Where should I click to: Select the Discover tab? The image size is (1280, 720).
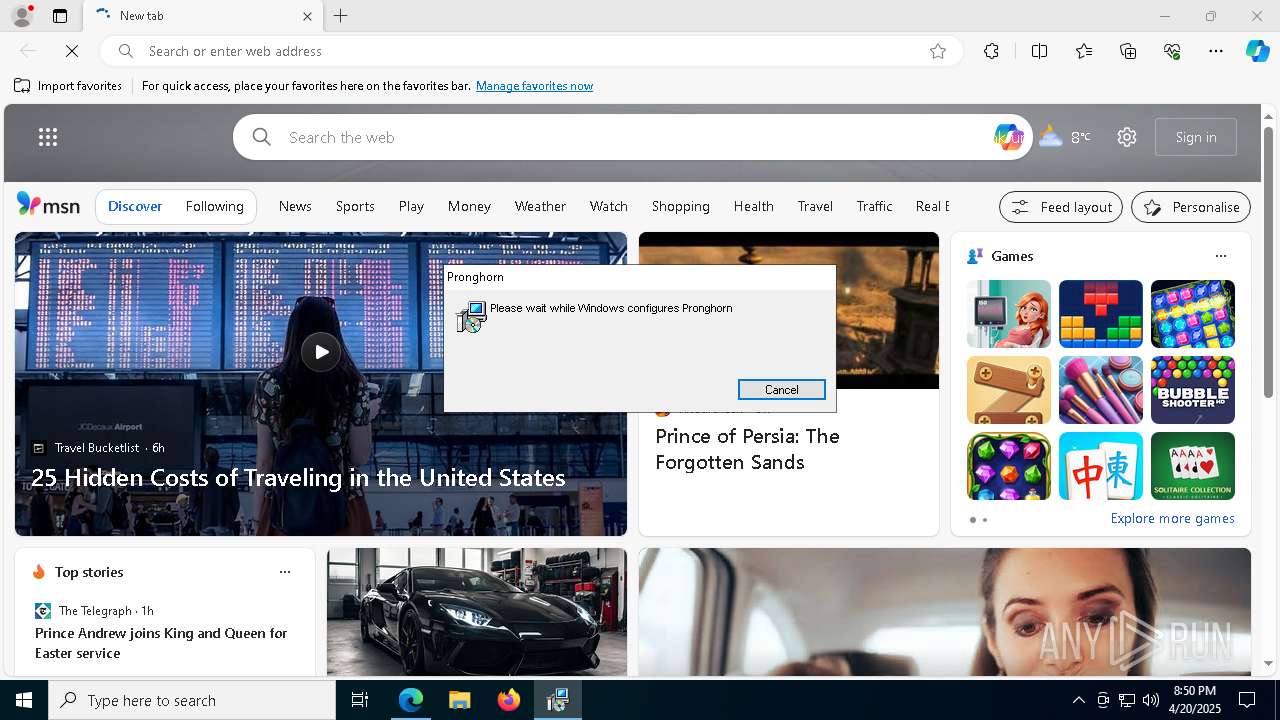(135, 206)
